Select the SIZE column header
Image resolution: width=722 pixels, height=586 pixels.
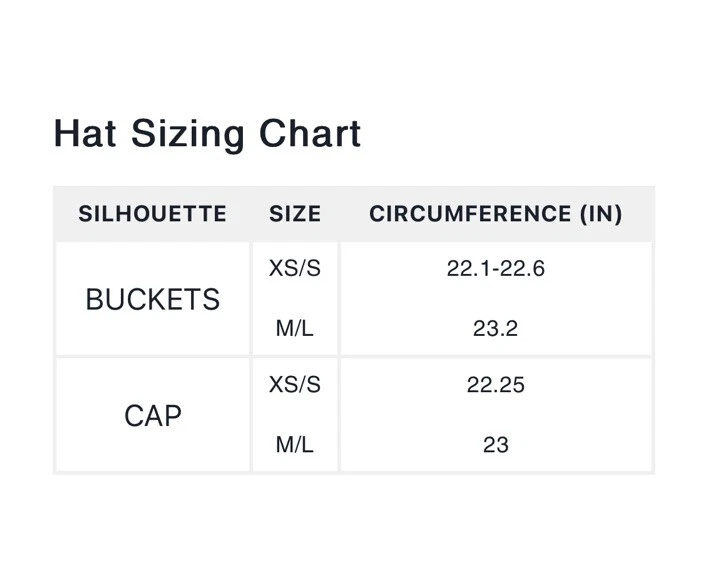tap(295, 214)
